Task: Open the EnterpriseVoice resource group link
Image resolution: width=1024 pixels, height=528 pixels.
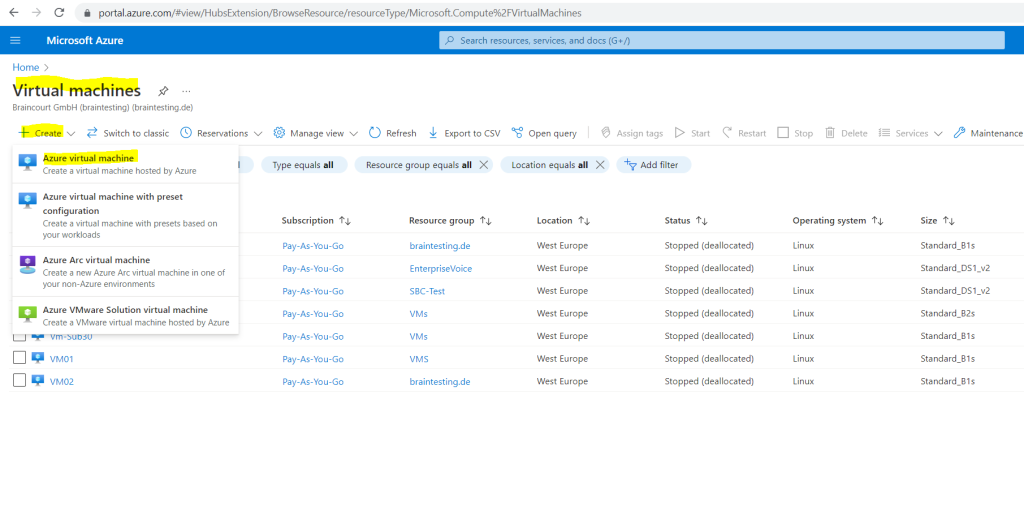Action: coord(441,269)
